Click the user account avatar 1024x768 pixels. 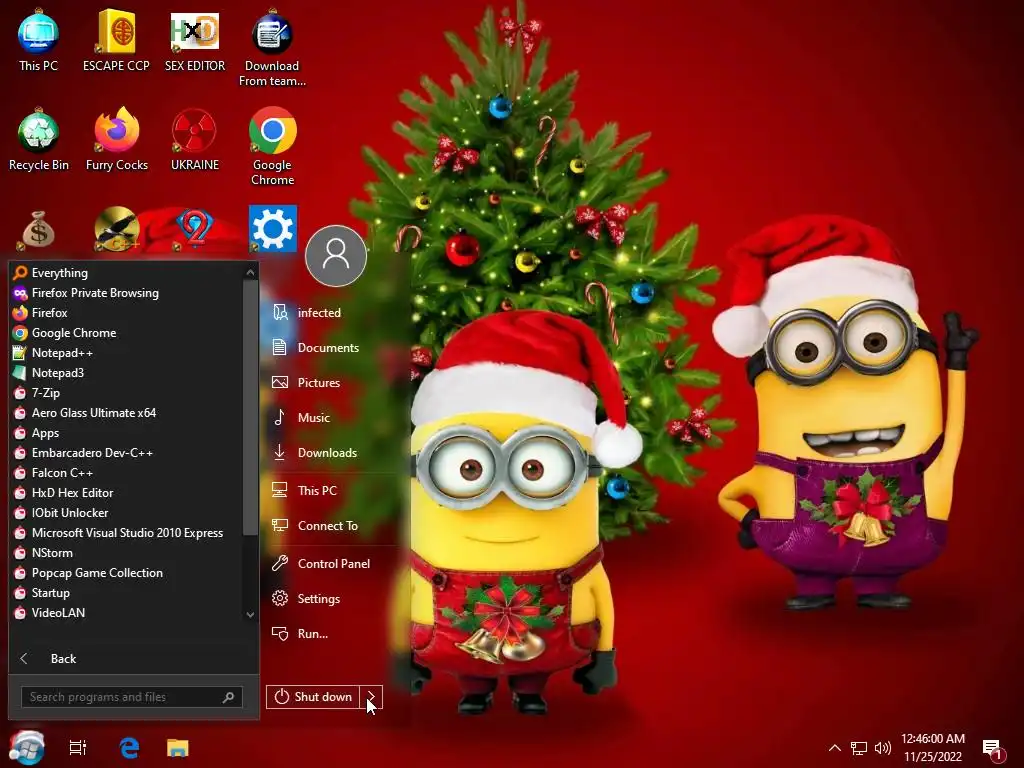(x=336, y=256)
